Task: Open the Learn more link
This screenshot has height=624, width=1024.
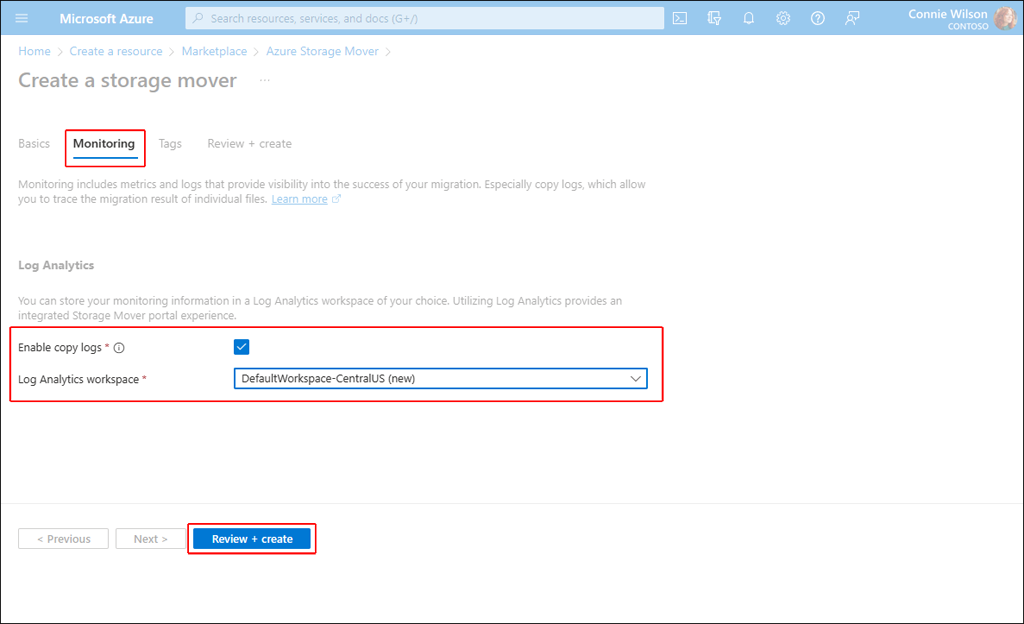Action: coord(299,199)
